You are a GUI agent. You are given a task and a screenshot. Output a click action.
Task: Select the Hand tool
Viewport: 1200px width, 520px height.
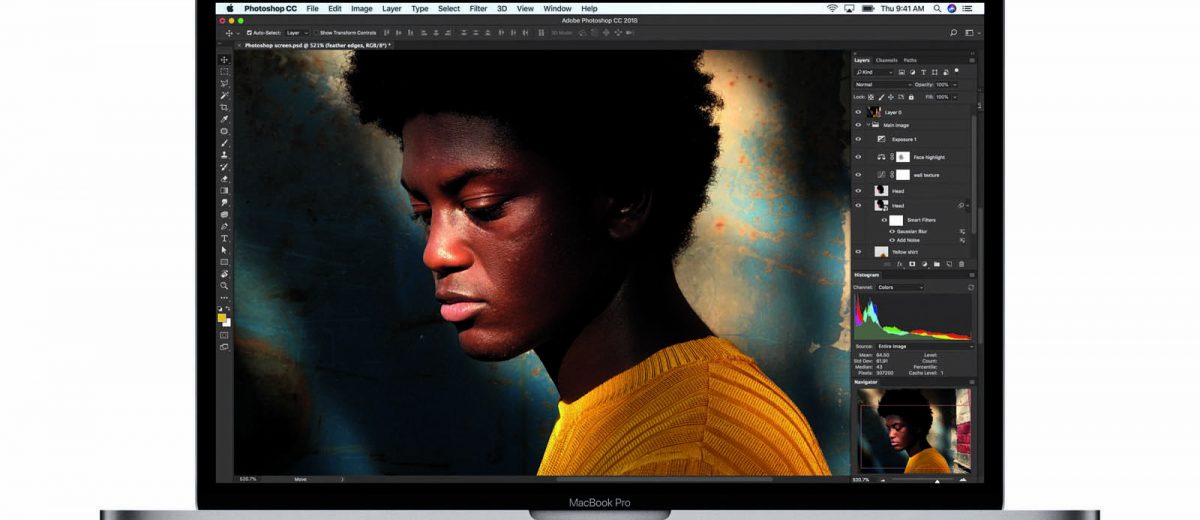(224, 274)
